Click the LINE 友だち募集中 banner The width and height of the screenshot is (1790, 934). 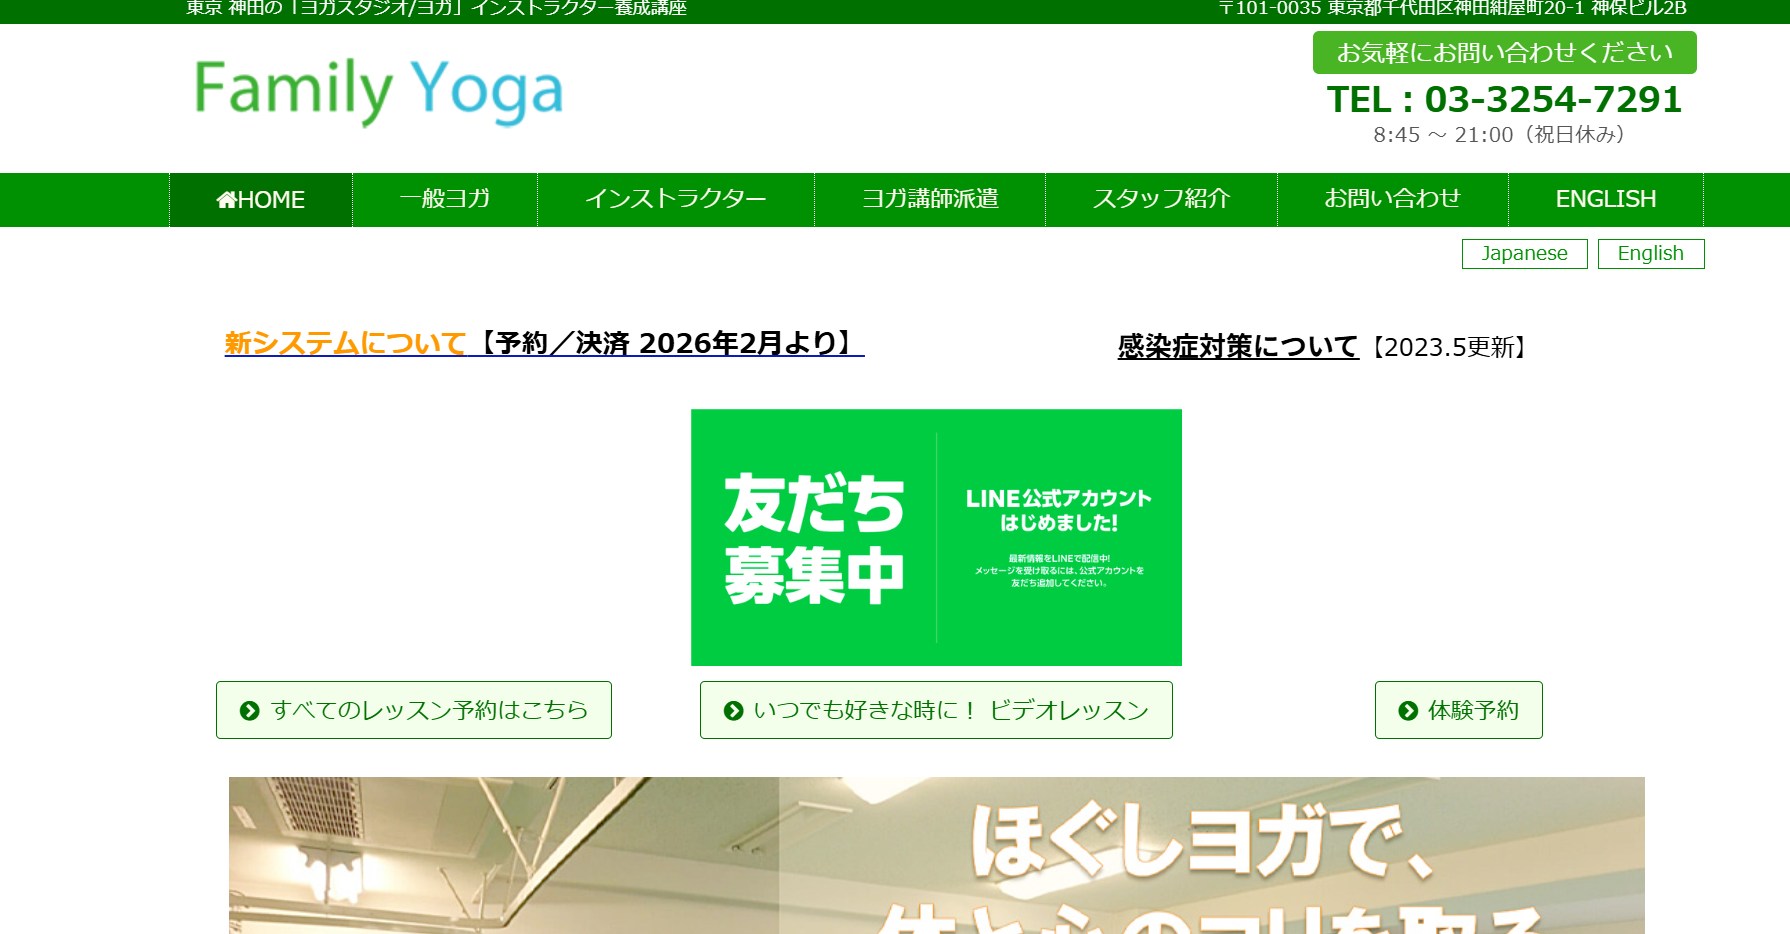(936, 537)
